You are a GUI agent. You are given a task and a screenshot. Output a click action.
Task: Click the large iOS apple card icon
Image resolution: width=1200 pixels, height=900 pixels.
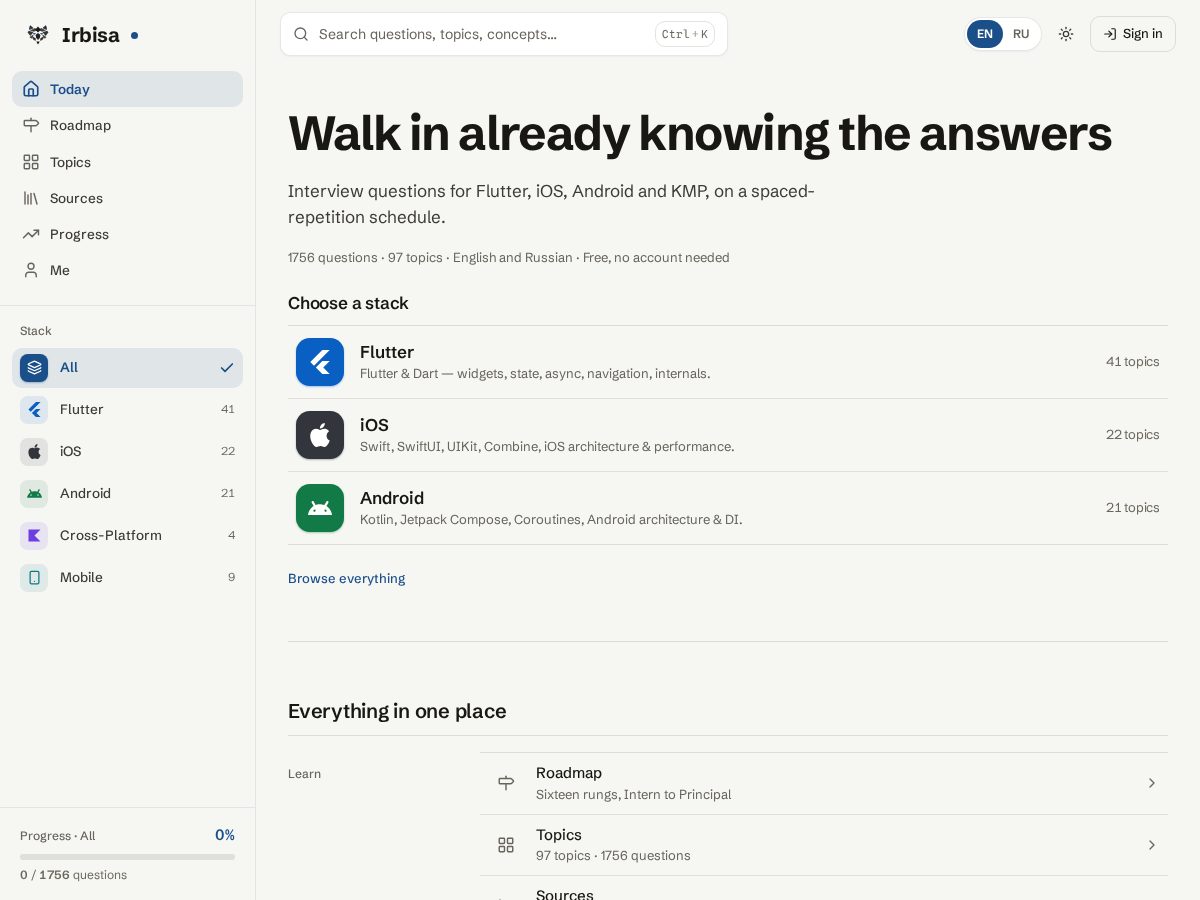pos(320,435)
